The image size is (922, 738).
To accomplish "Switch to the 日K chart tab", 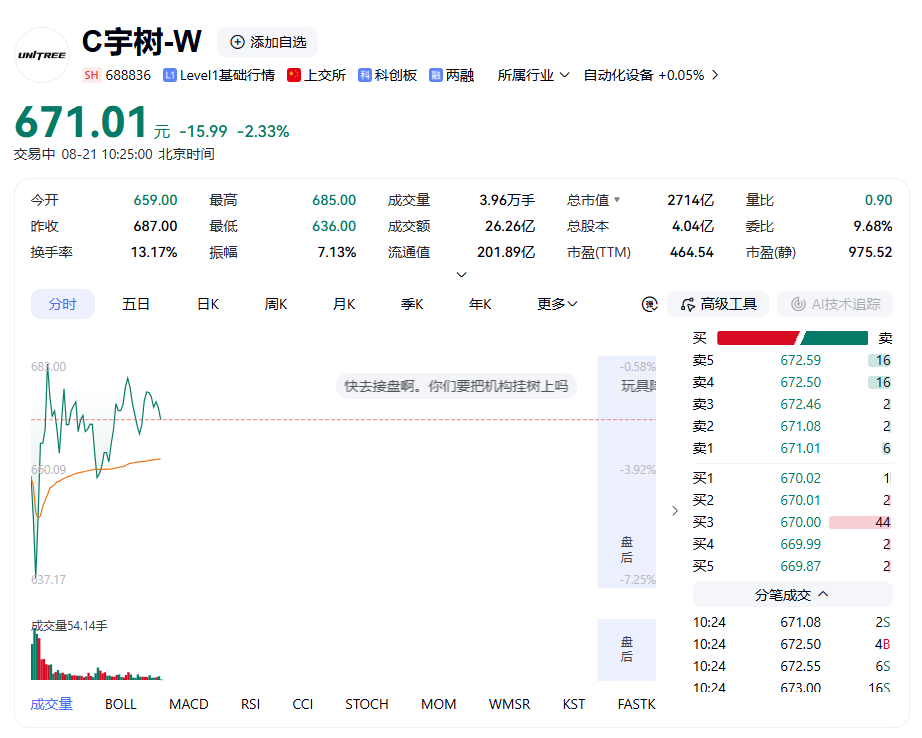I will click(208, 304).
